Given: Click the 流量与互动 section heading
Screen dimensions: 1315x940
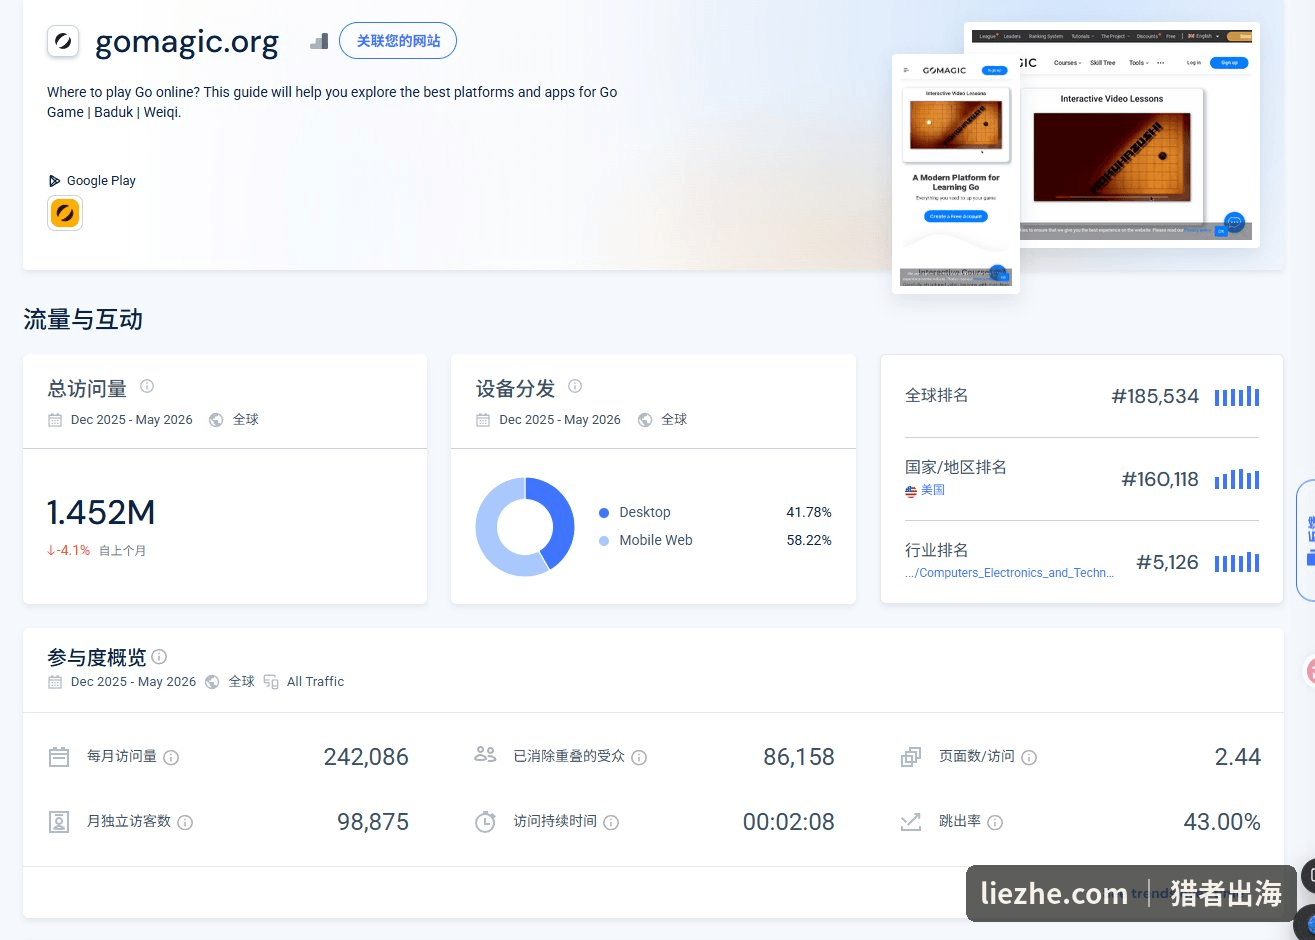Looking at the screenshot, I should click(x=83, y=320).
